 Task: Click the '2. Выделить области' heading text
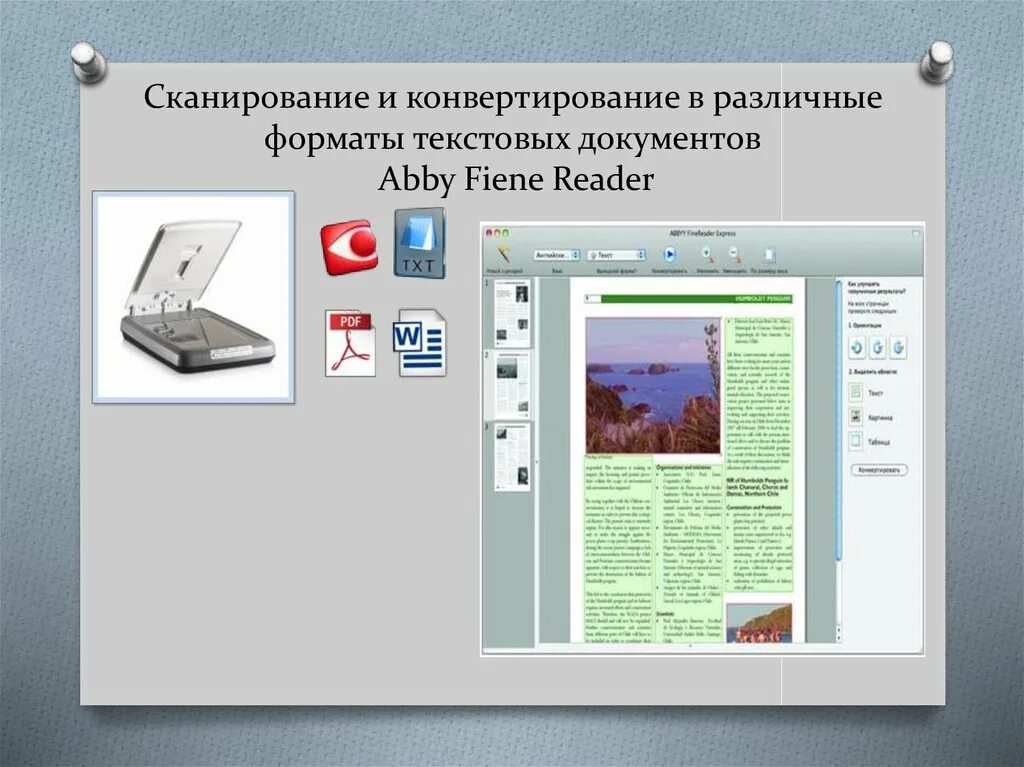pos(872,371)
